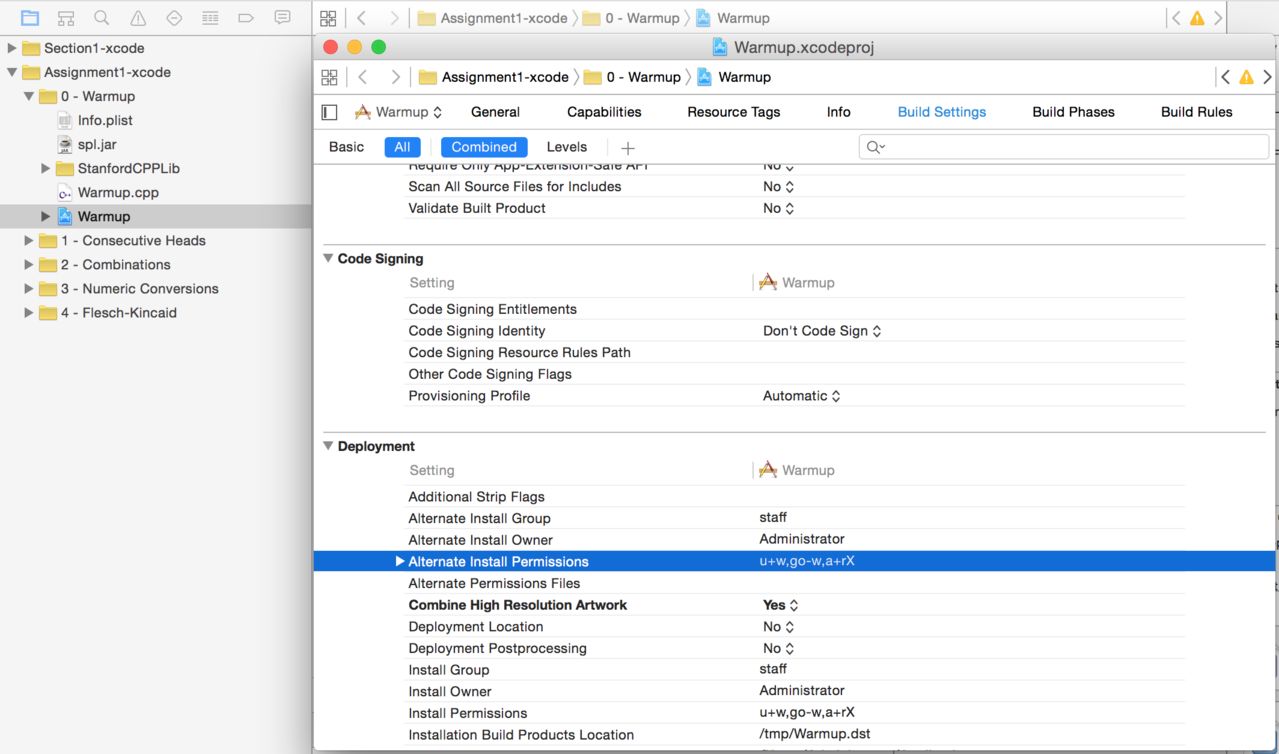Collapse Assignment1-xcode project in navigator
This screenshot has width=1279, height=754.
click(12, 72)
